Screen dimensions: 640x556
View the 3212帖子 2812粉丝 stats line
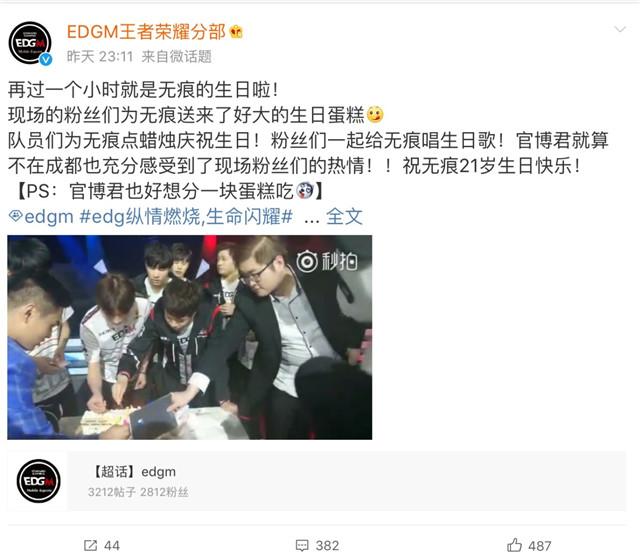coord(138,492)
